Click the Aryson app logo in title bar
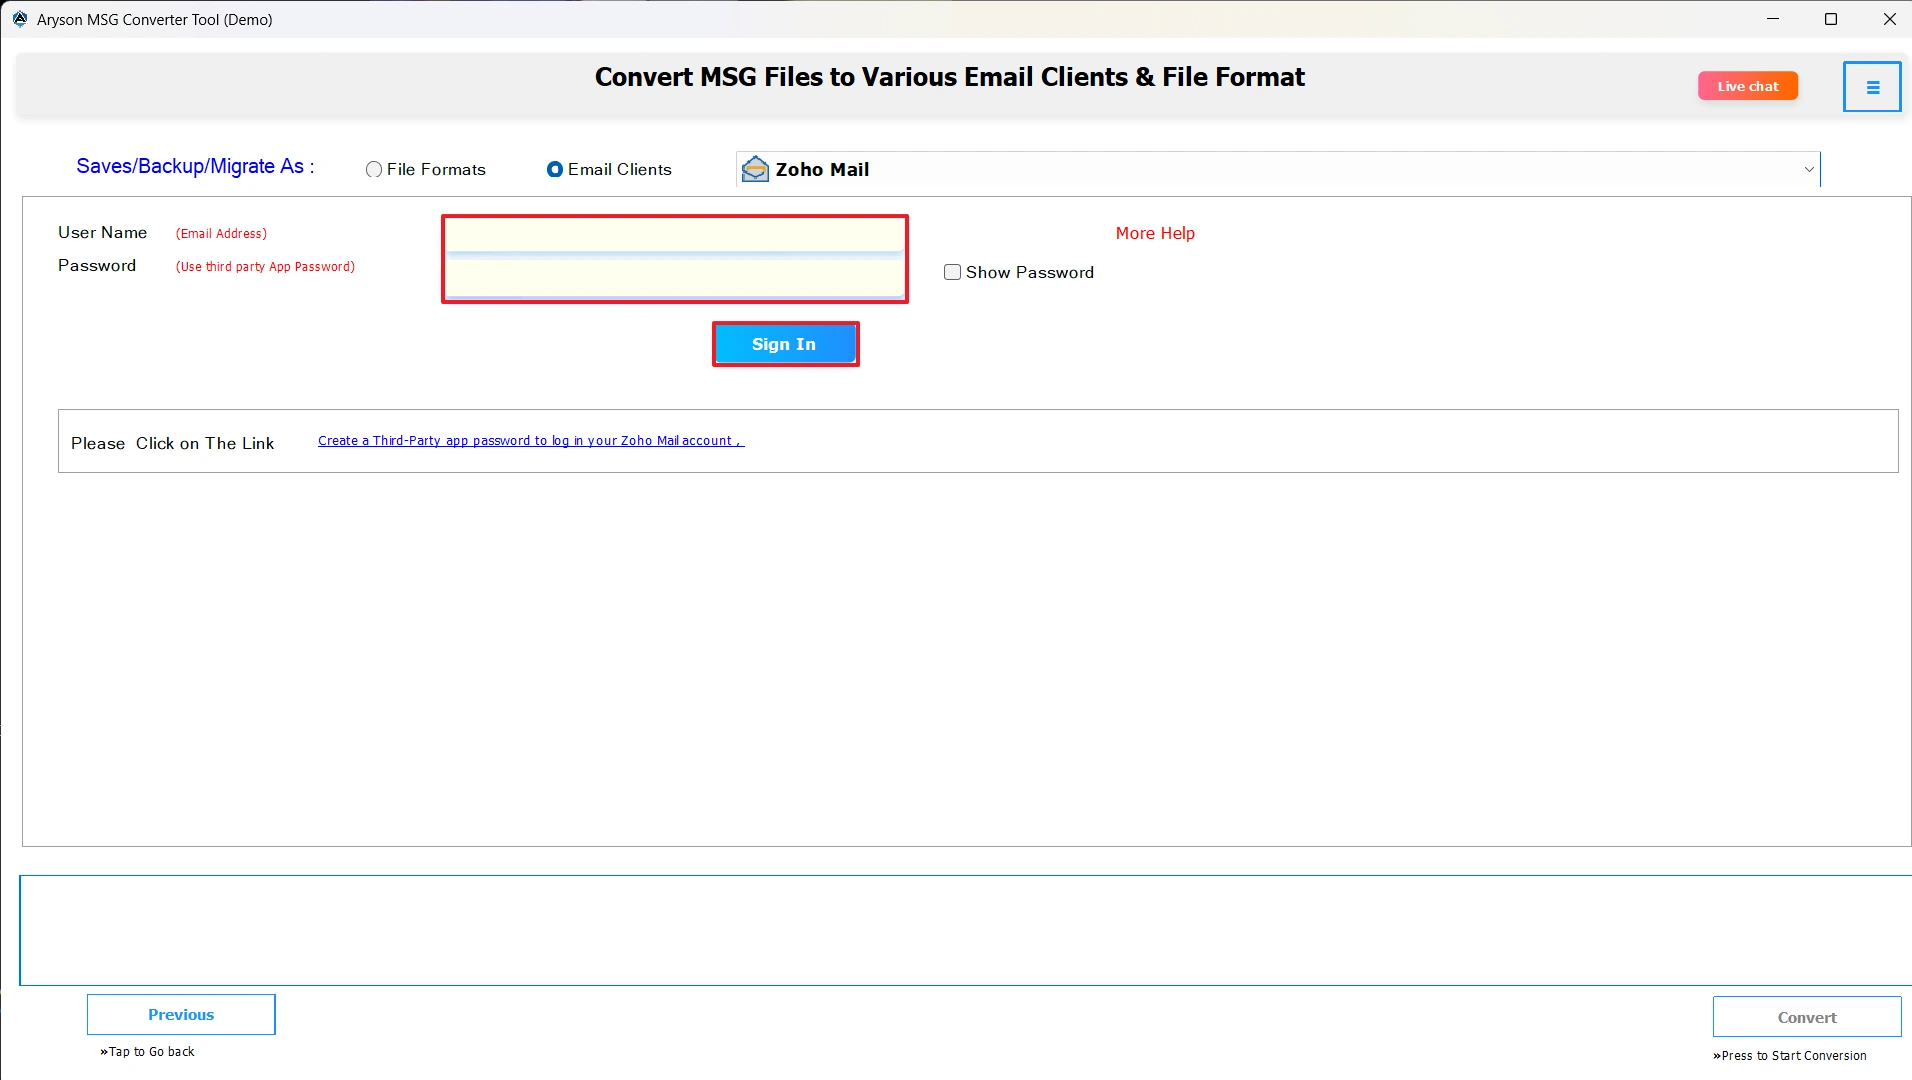 19,19
